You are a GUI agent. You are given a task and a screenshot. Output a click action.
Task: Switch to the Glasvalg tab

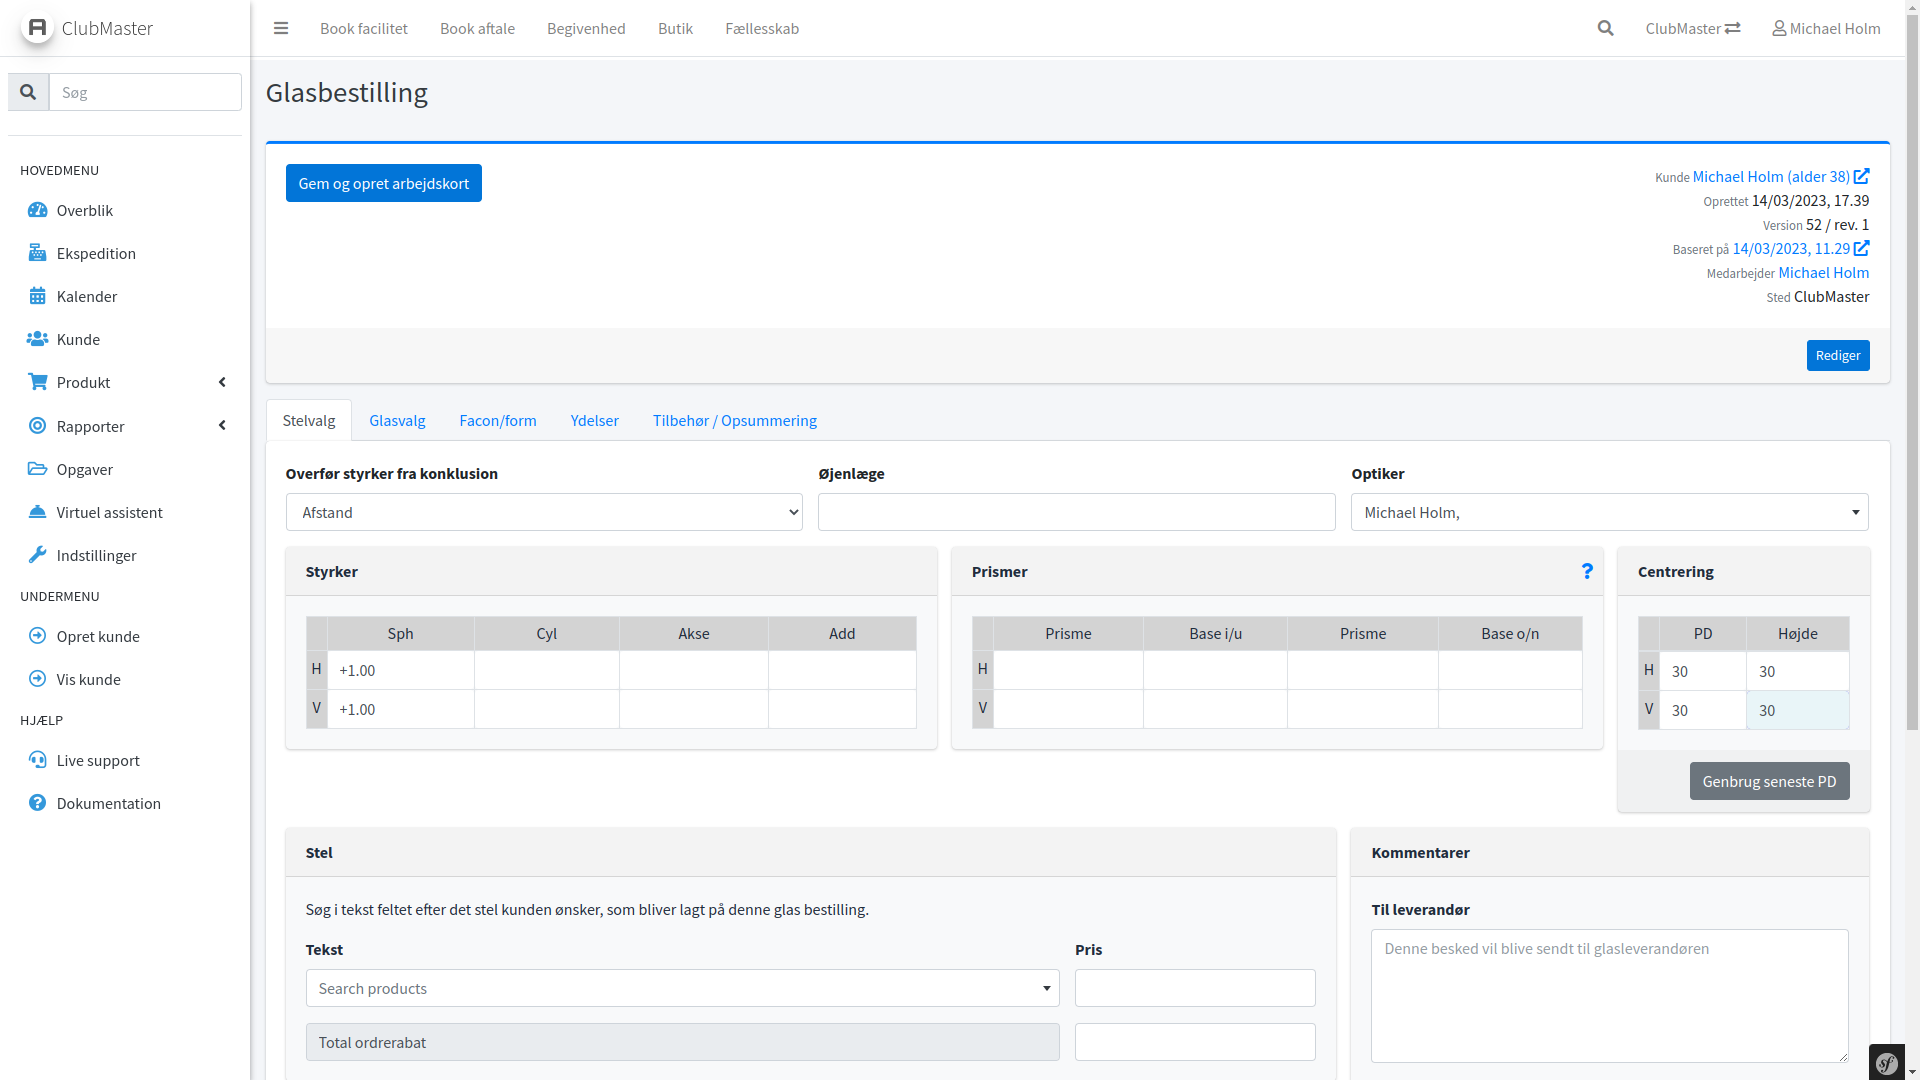[x=397, y=420]
